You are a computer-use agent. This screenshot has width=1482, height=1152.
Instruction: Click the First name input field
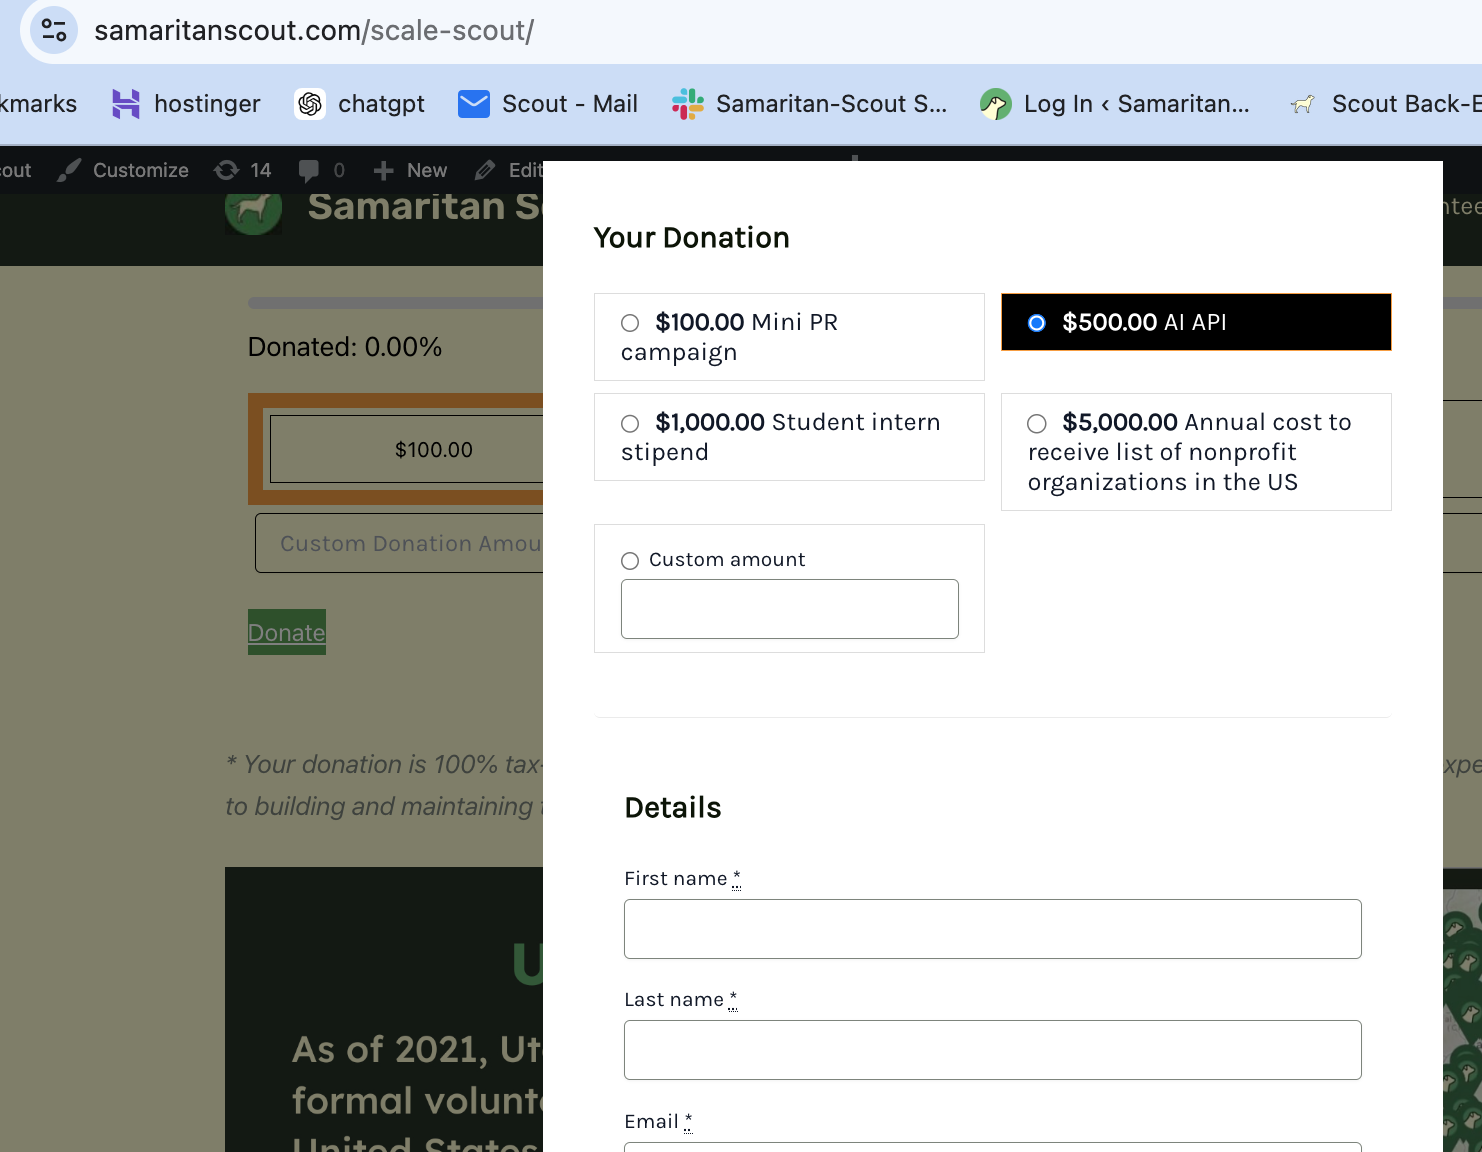pos(993,929)
